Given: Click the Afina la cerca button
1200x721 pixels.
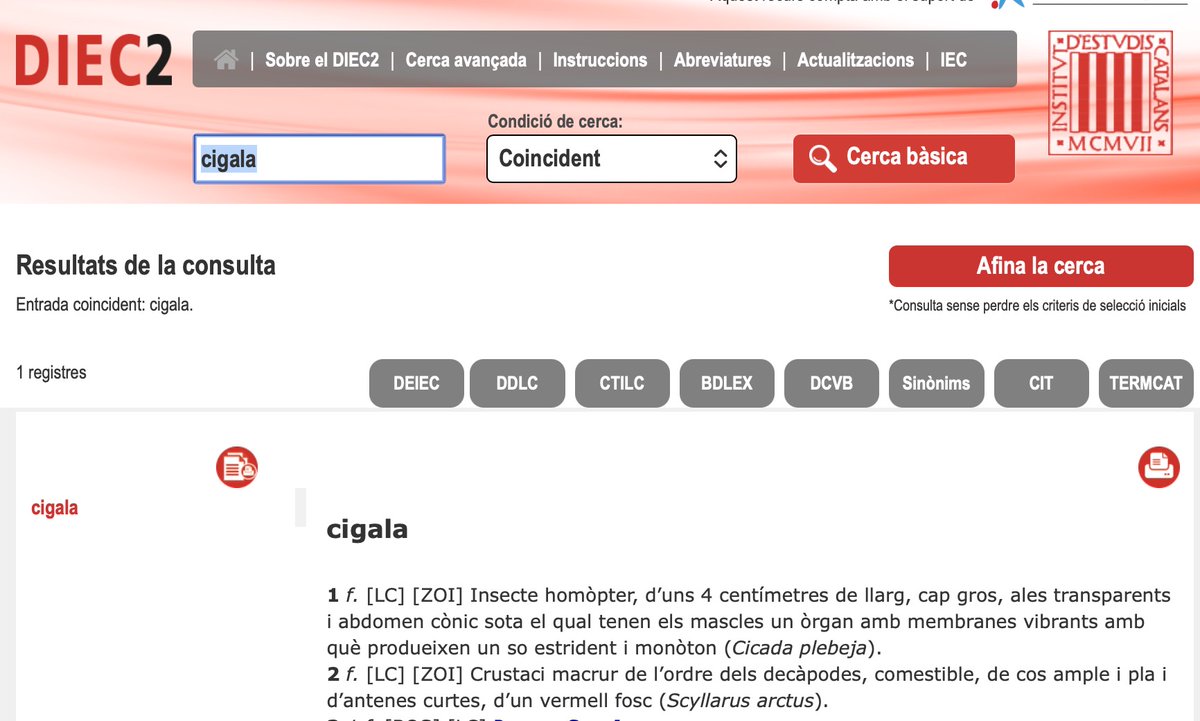Looking at the screenshot, I should 1041,267.
